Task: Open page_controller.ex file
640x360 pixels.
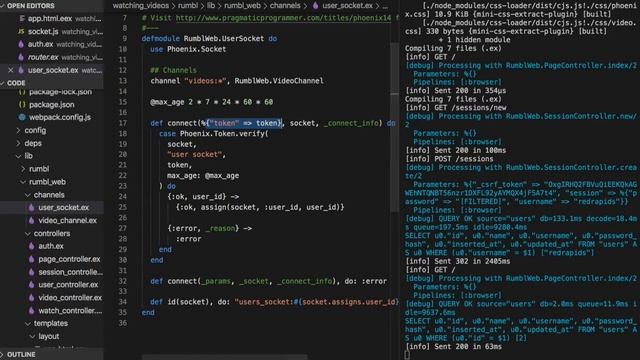Action: [69, 259]
